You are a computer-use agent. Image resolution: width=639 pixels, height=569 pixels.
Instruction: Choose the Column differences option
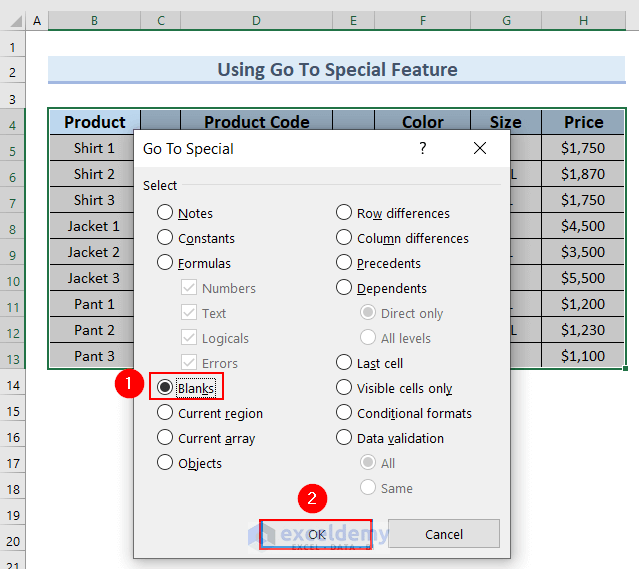403,238
